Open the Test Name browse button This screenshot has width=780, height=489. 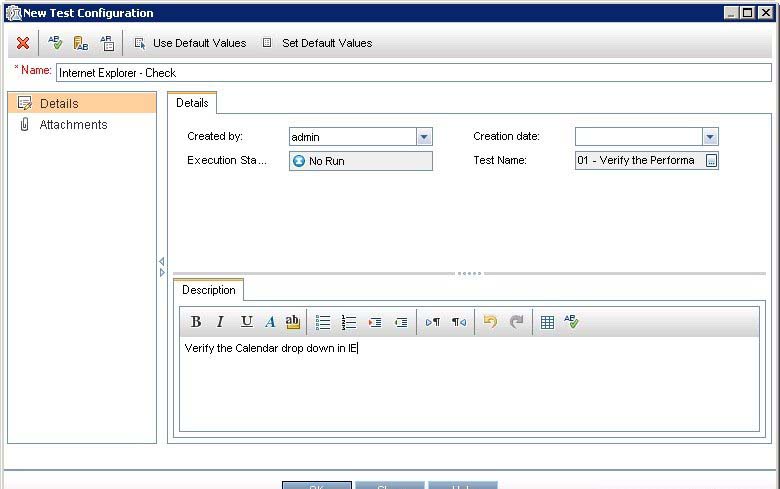711,161
